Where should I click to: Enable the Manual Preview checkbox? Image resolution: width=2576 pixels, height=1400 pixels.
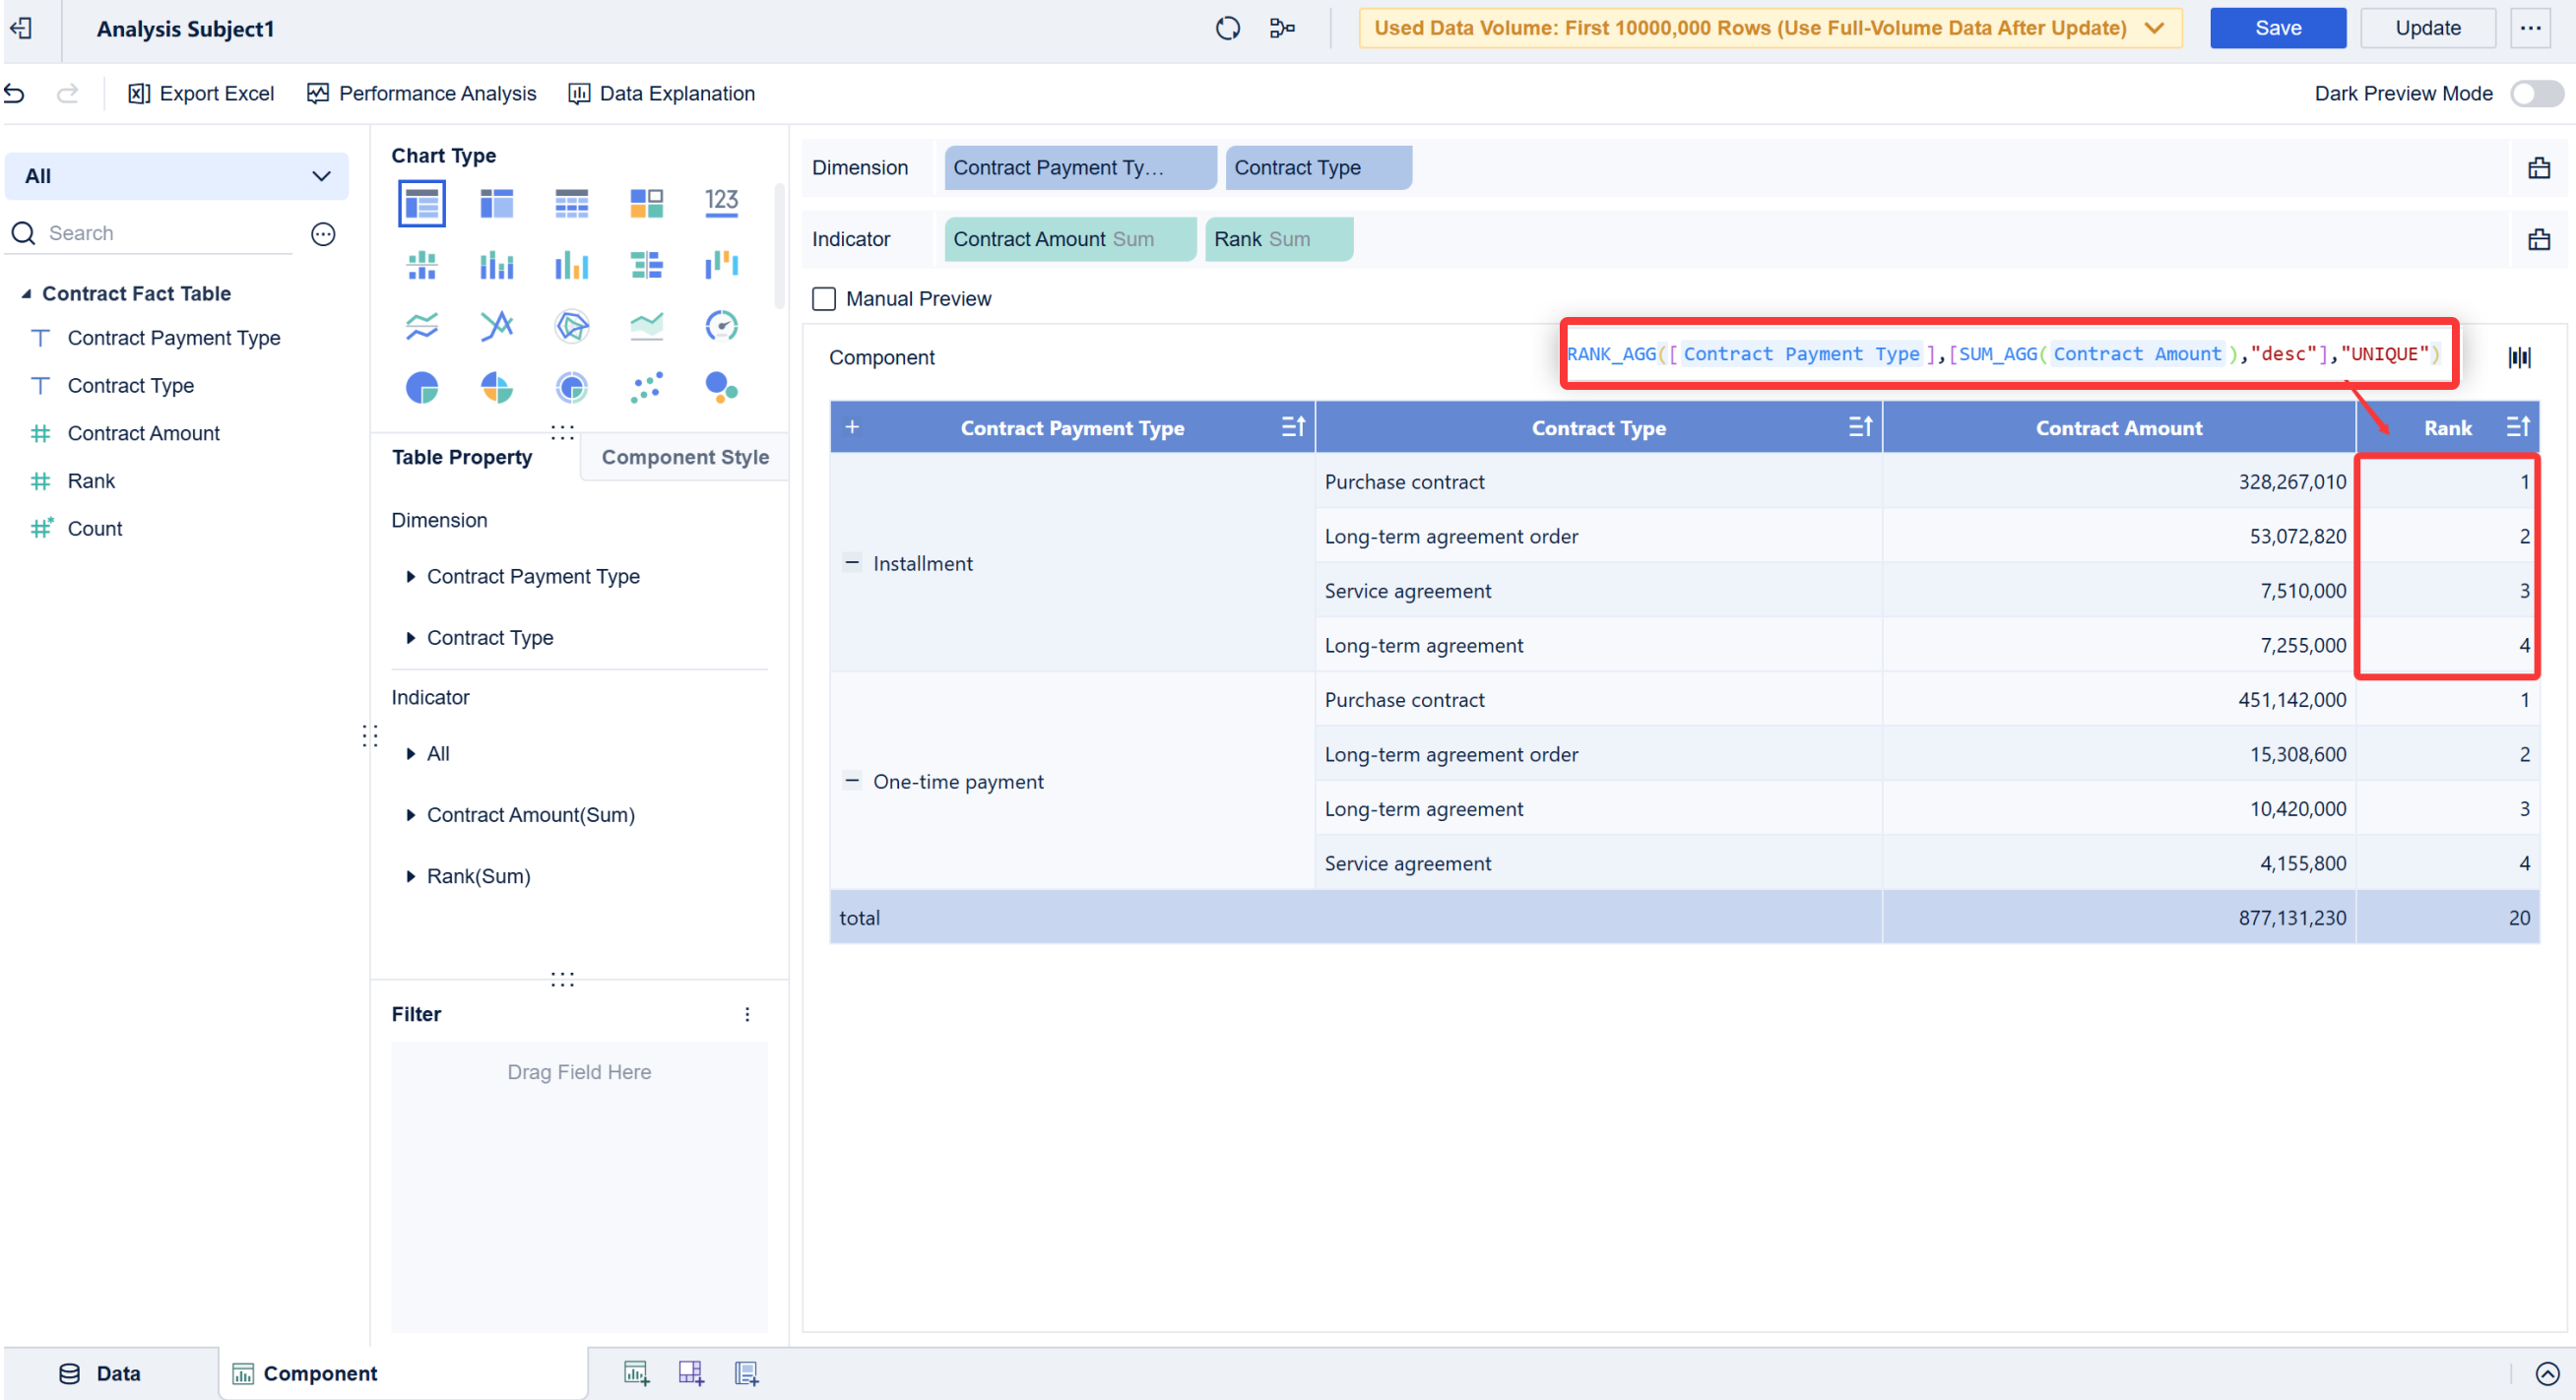pyautogui.click(x=823, y=299)
